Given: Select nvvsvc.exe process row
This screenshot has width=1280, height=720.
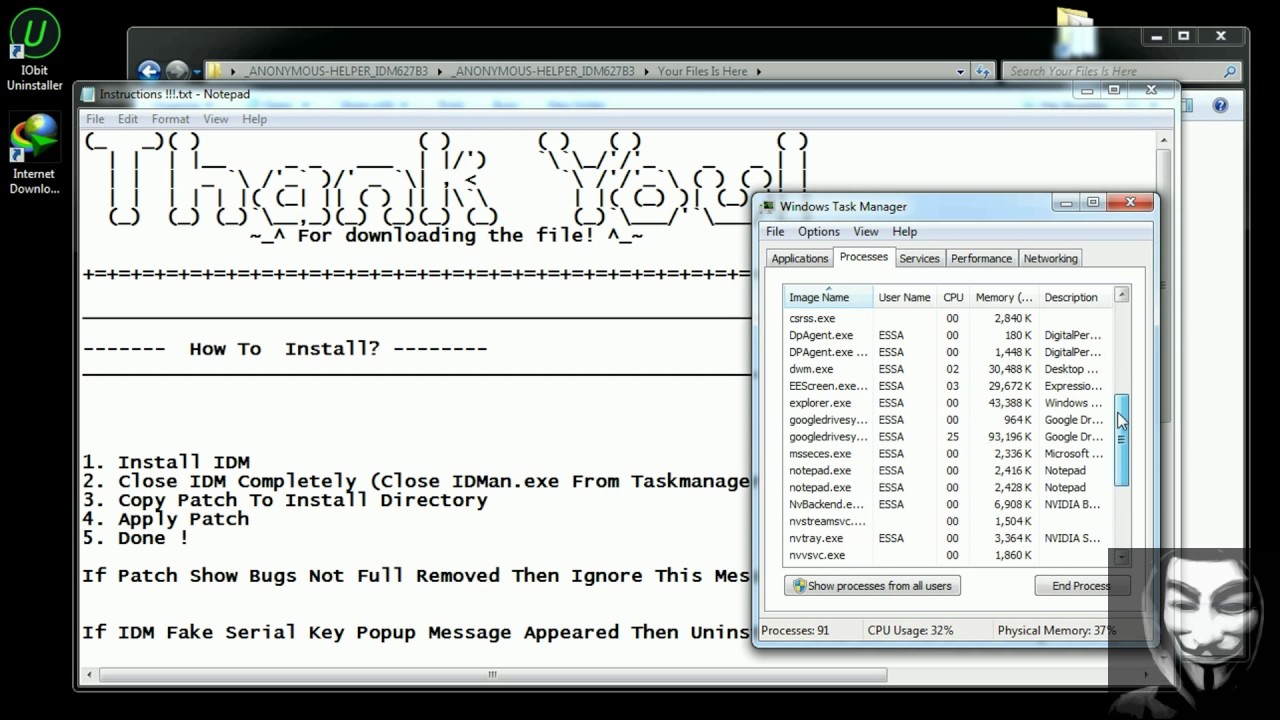Looking at the screenshot, I should pyautogui.click(x=947, y=555).
